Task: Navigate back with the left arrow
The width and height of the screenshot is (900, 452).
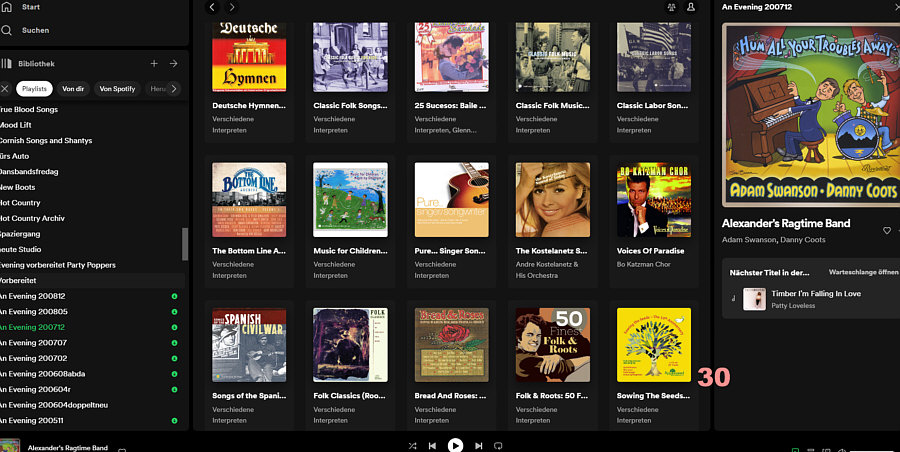Action: point(212,7)
